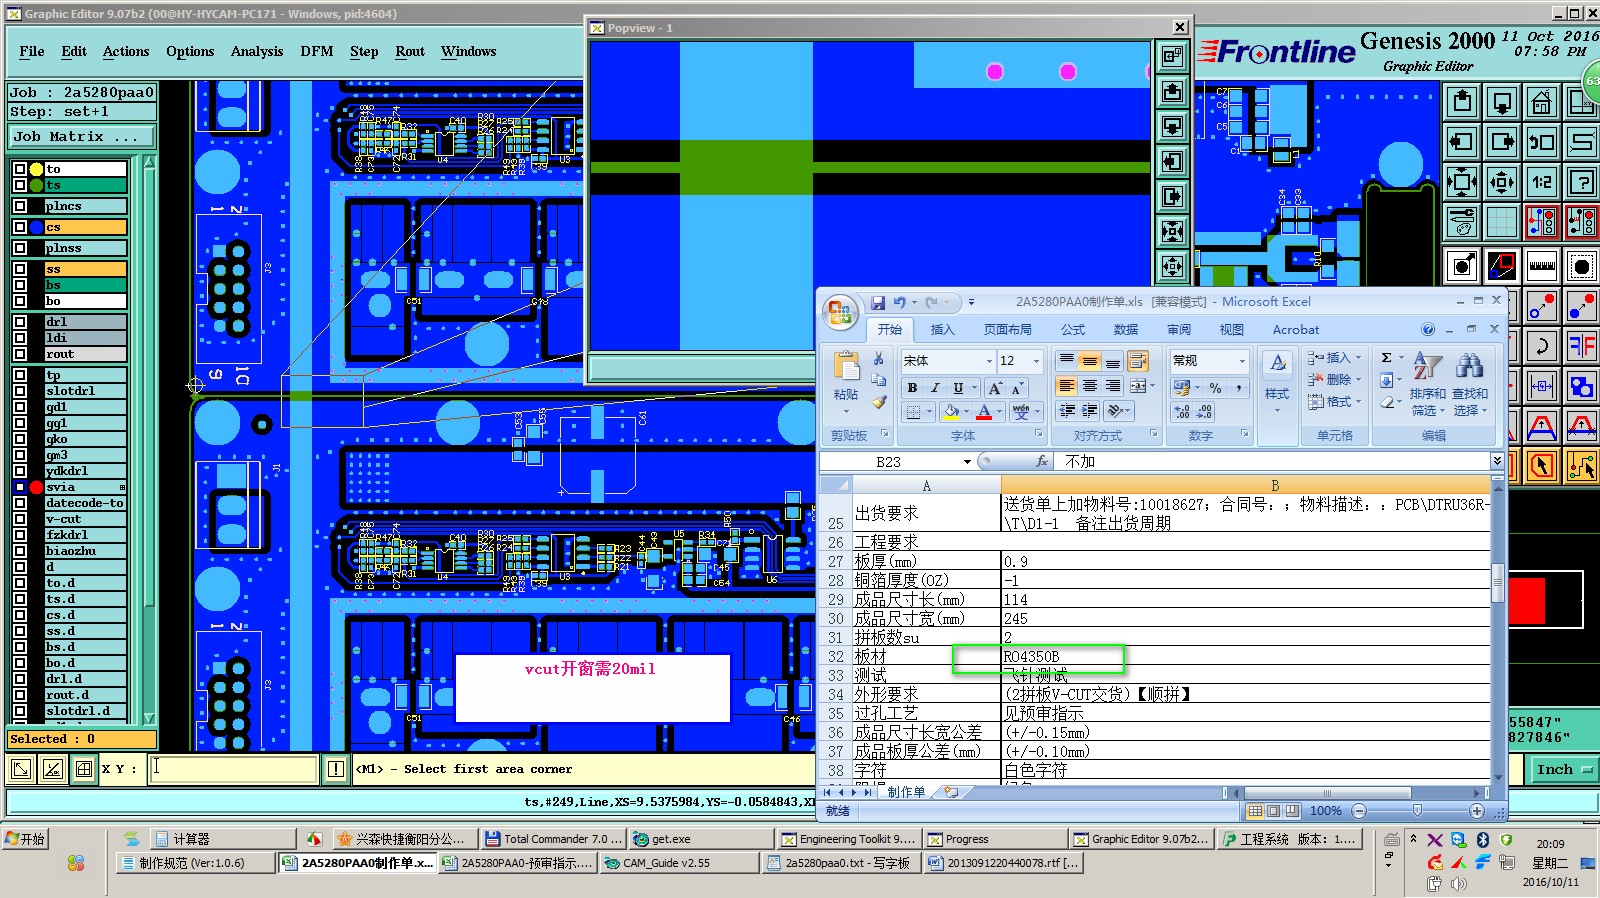Click the question mark help icon

1582,182
